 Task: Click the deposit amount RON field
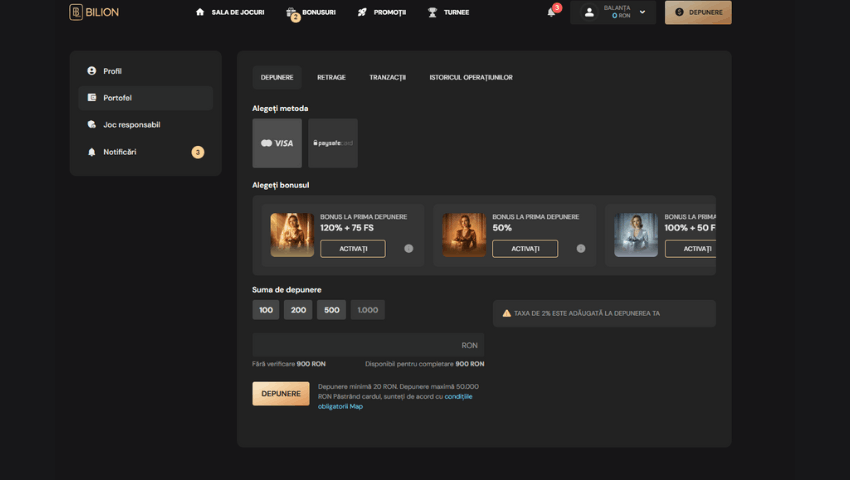pos(360,345)
